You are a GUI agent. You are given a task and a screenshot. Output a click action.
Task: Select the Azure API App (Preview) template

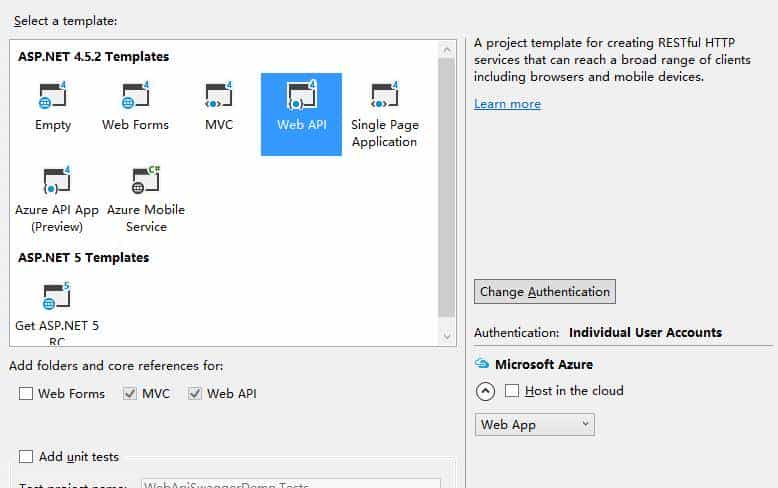pyautogui.click(x=56, y=181)
